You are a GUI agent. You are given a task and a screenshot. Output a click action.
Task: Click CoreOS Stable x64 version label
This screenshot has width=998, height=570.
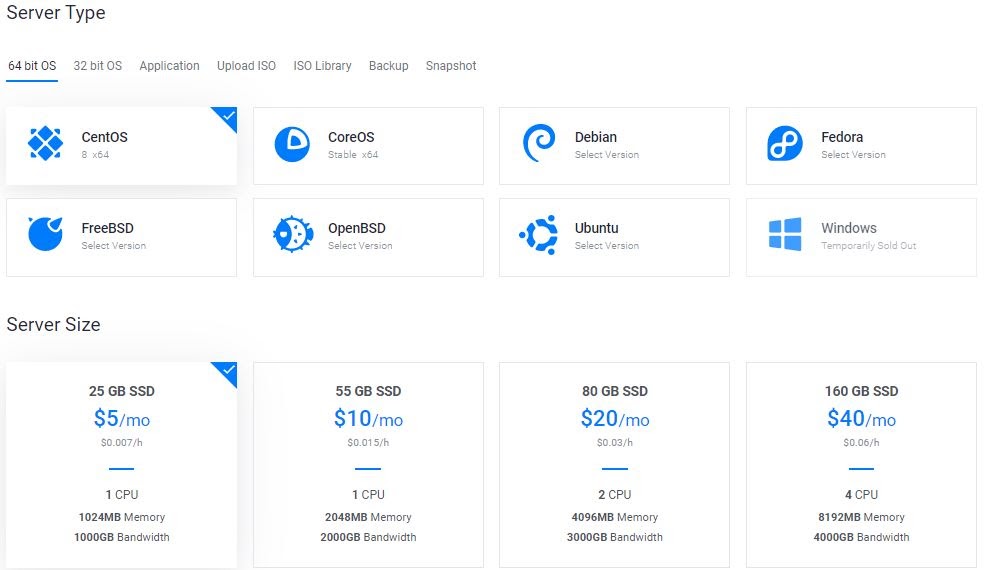pyautogui.click(x=353, y=155)
